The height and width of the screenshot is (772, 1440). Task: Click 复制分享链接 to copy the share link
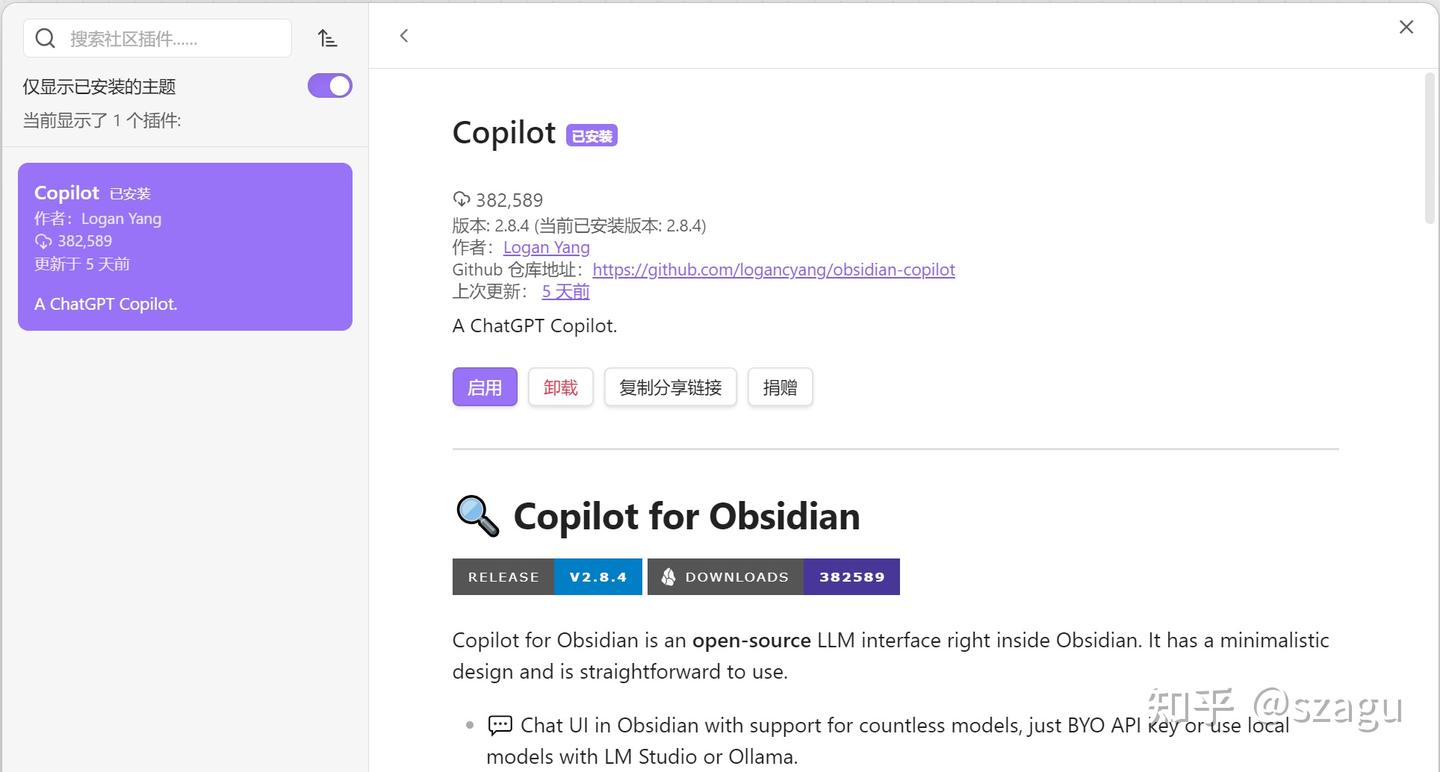(x=670, y=387)
